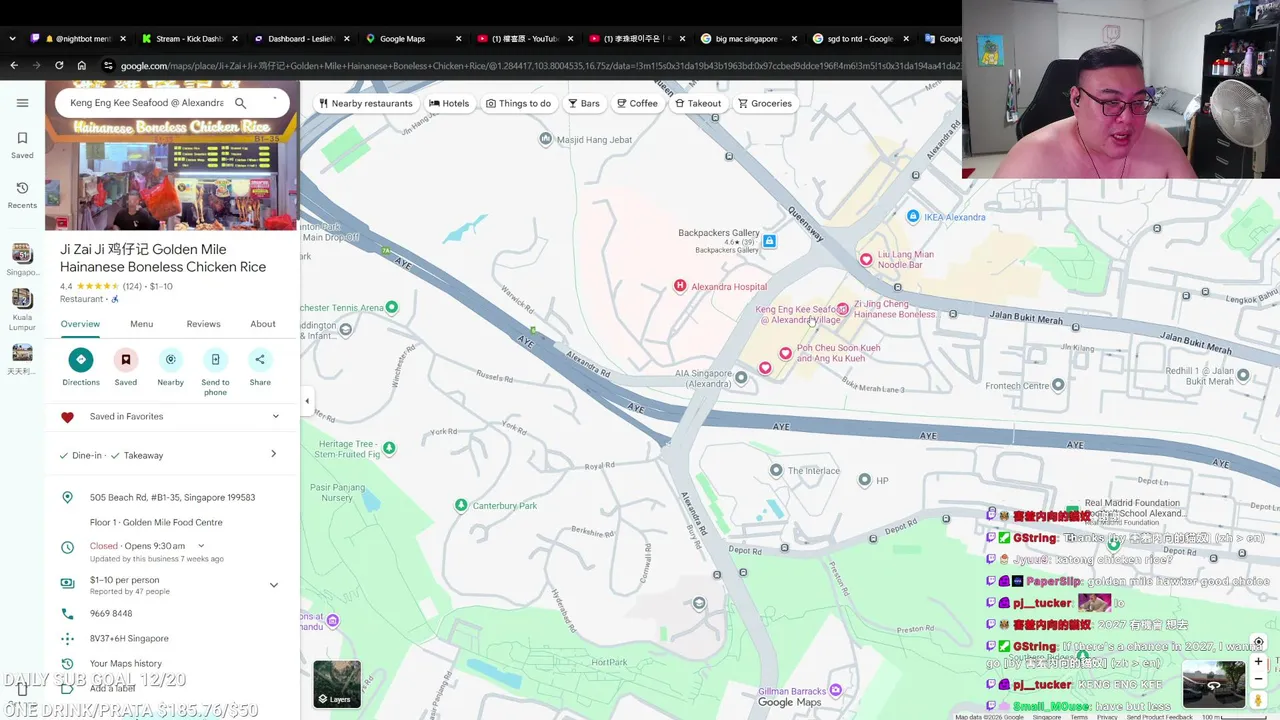Open the Reviews tab
Screen dimensions: 1280x720
pos(203,324)
